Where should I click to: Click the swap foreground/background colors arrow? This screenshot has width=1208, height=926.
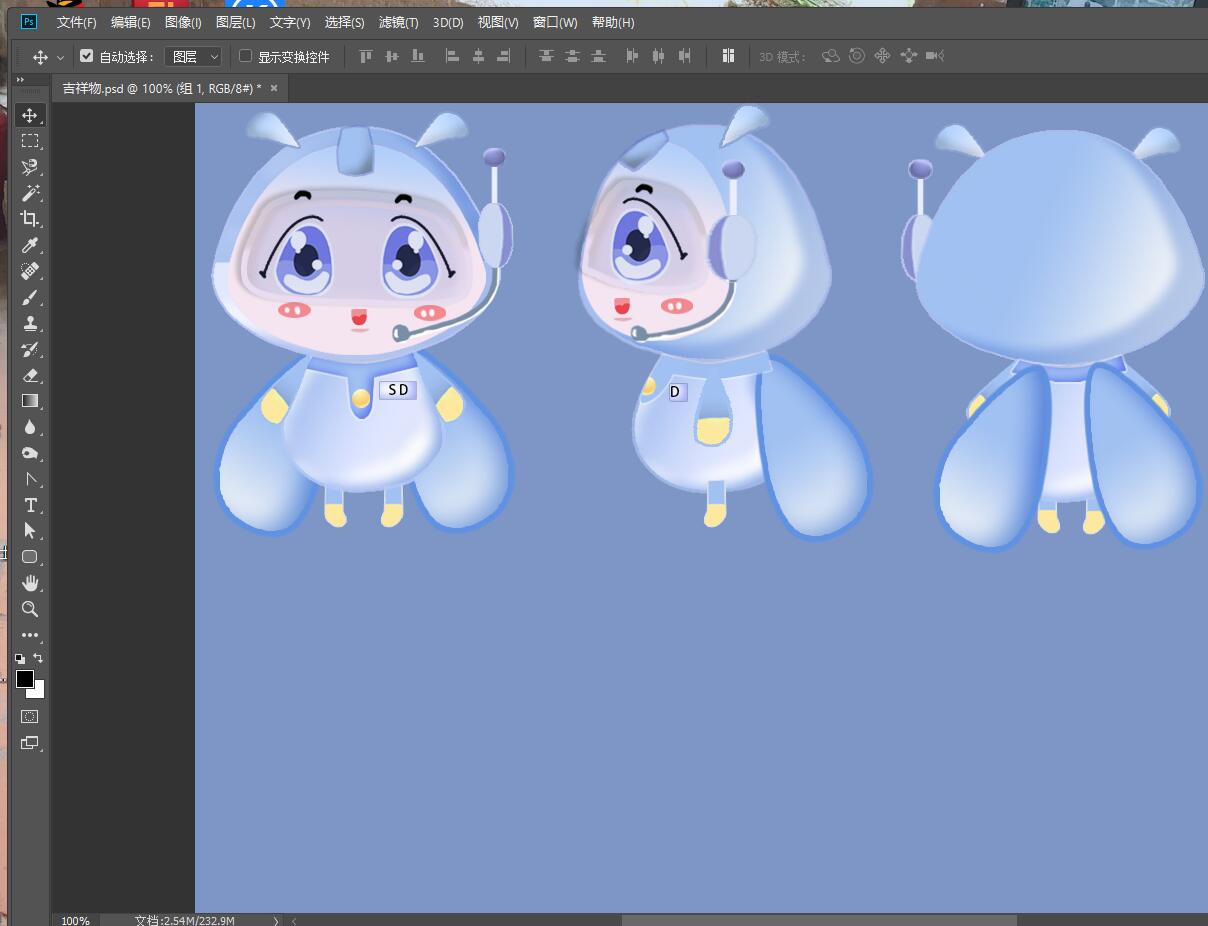click(38, 658)
